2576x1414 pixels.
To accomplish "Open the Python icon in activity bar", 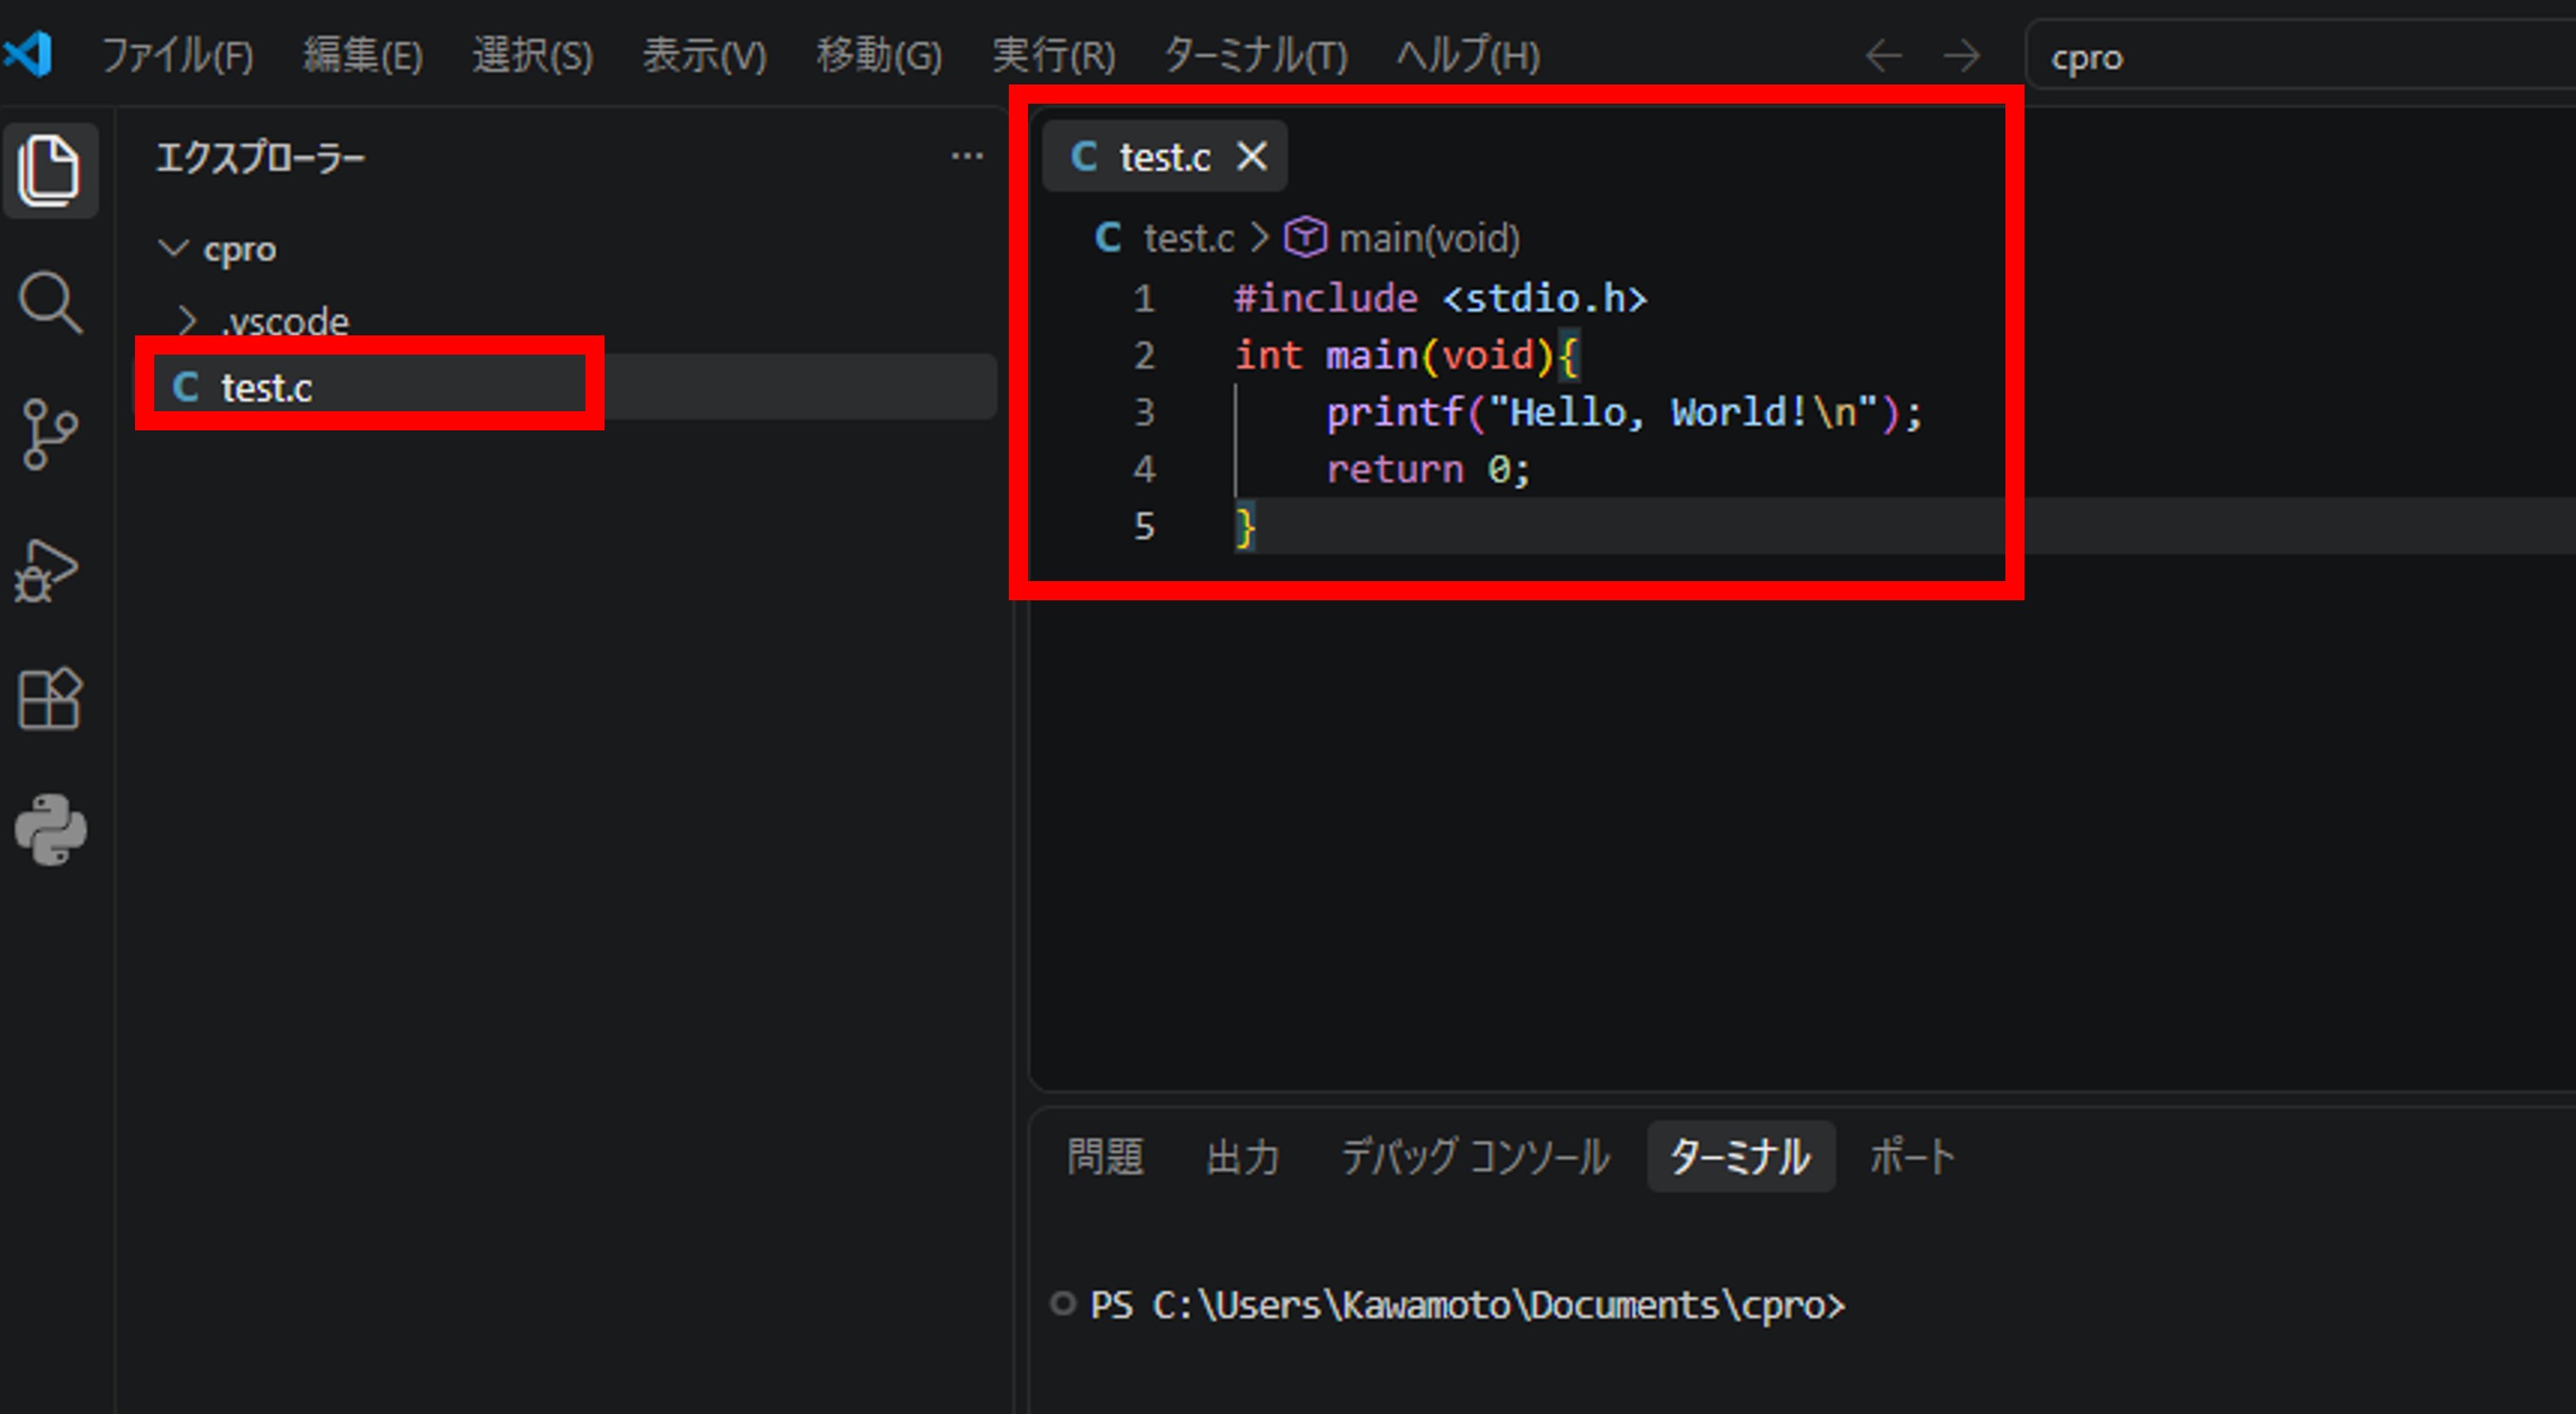I will pyautogui.click(x=51, y=830).
